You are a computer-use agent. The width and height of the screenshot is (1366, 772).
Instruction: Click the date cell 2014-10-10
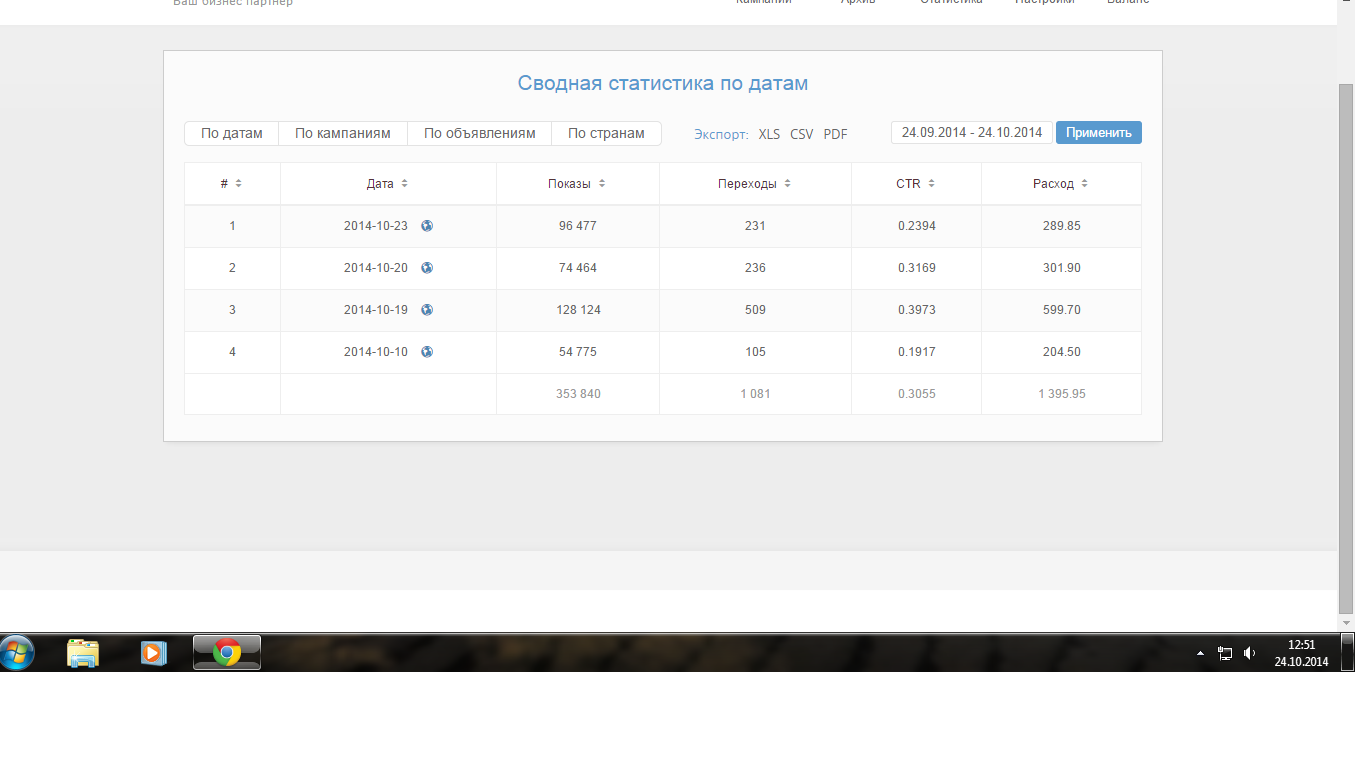coord(376,352)
